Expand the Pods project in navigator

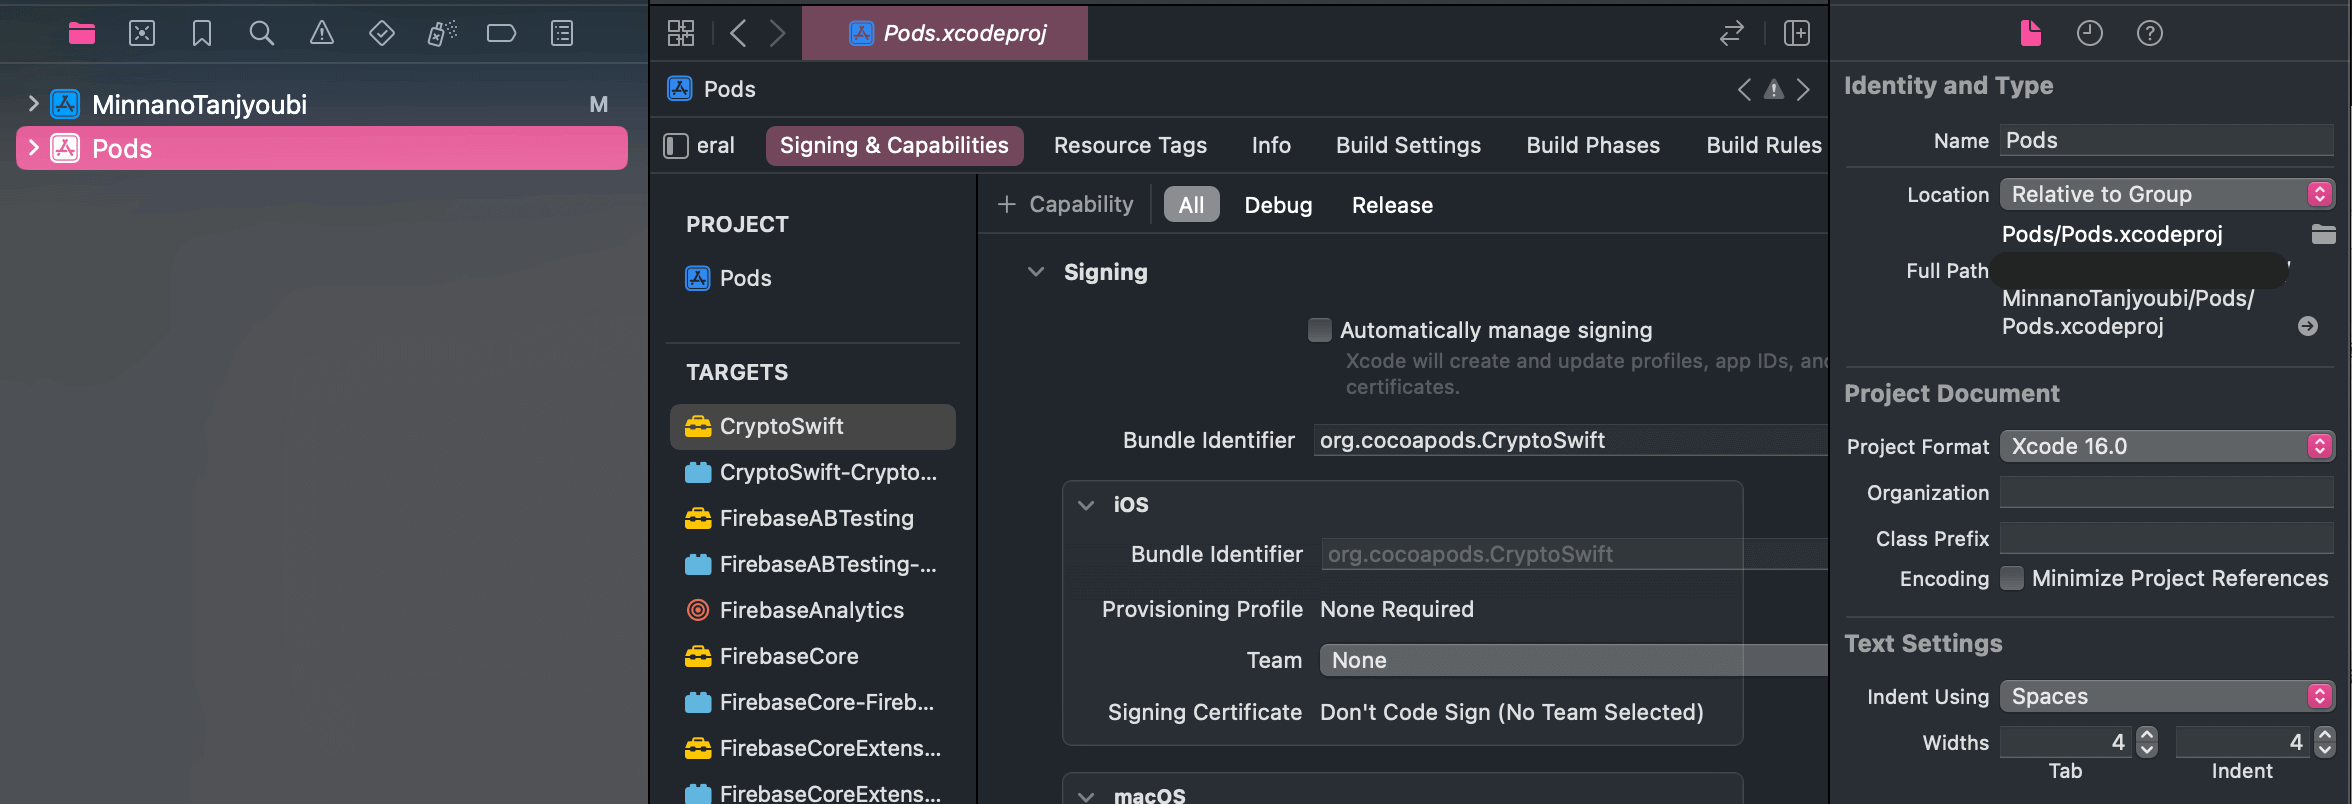click(33, 148)
